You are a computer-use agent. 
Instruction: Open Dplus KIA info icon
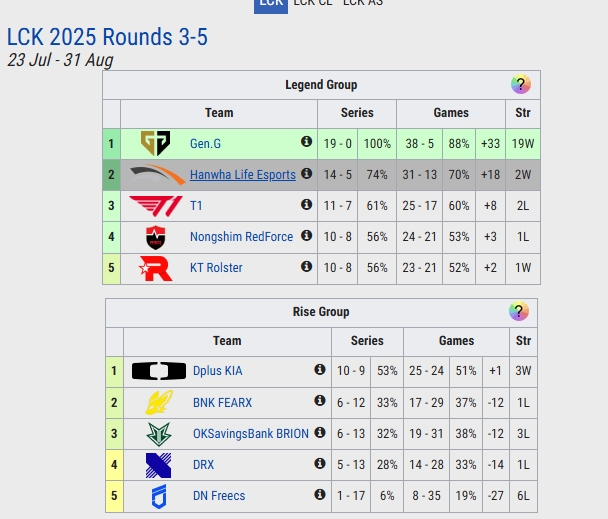click(x=320, y=369)
